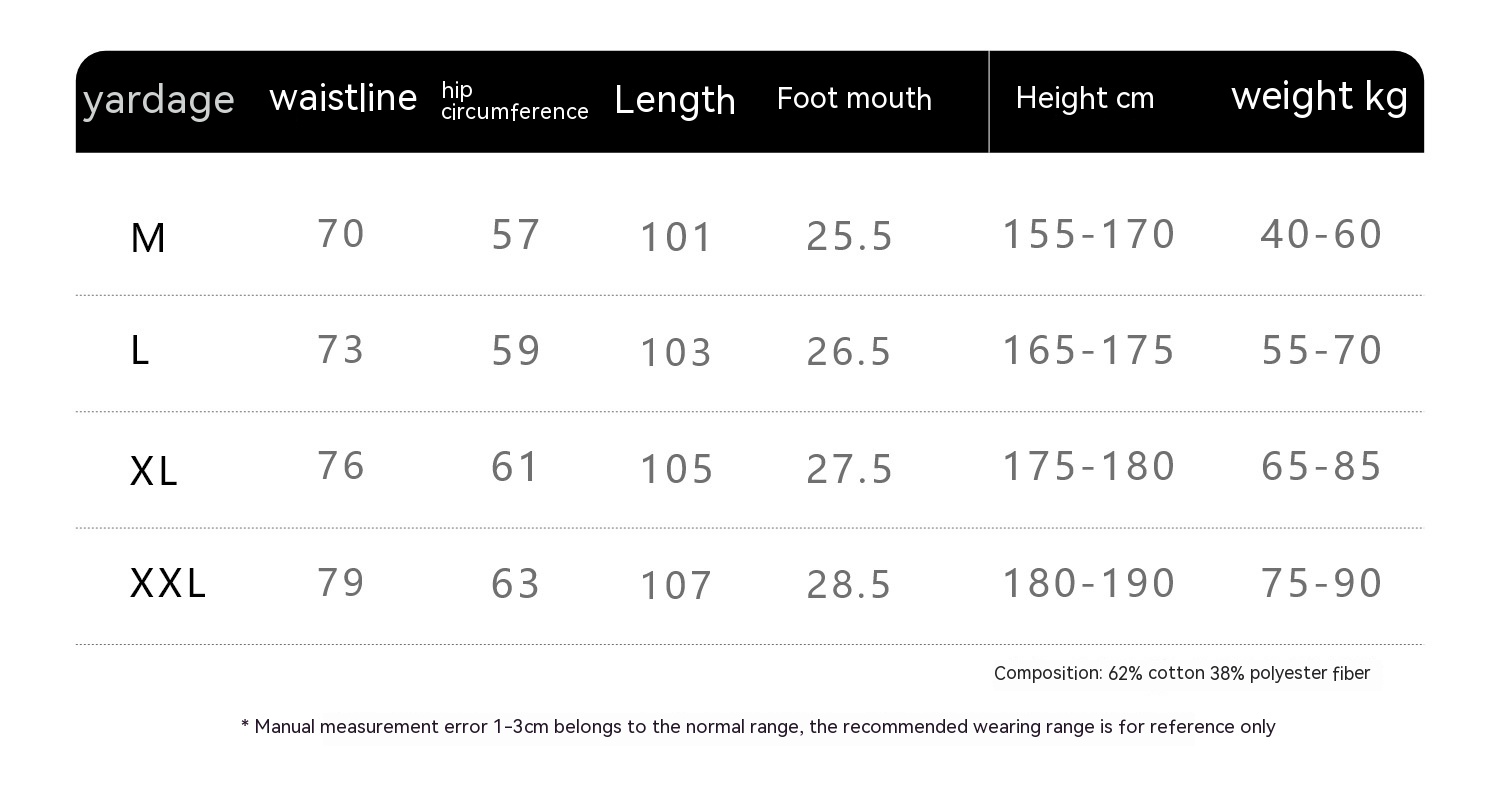Click the 'Foot mouth' column header
Screen dimensions: 1500x788
(x=854, y=98)
